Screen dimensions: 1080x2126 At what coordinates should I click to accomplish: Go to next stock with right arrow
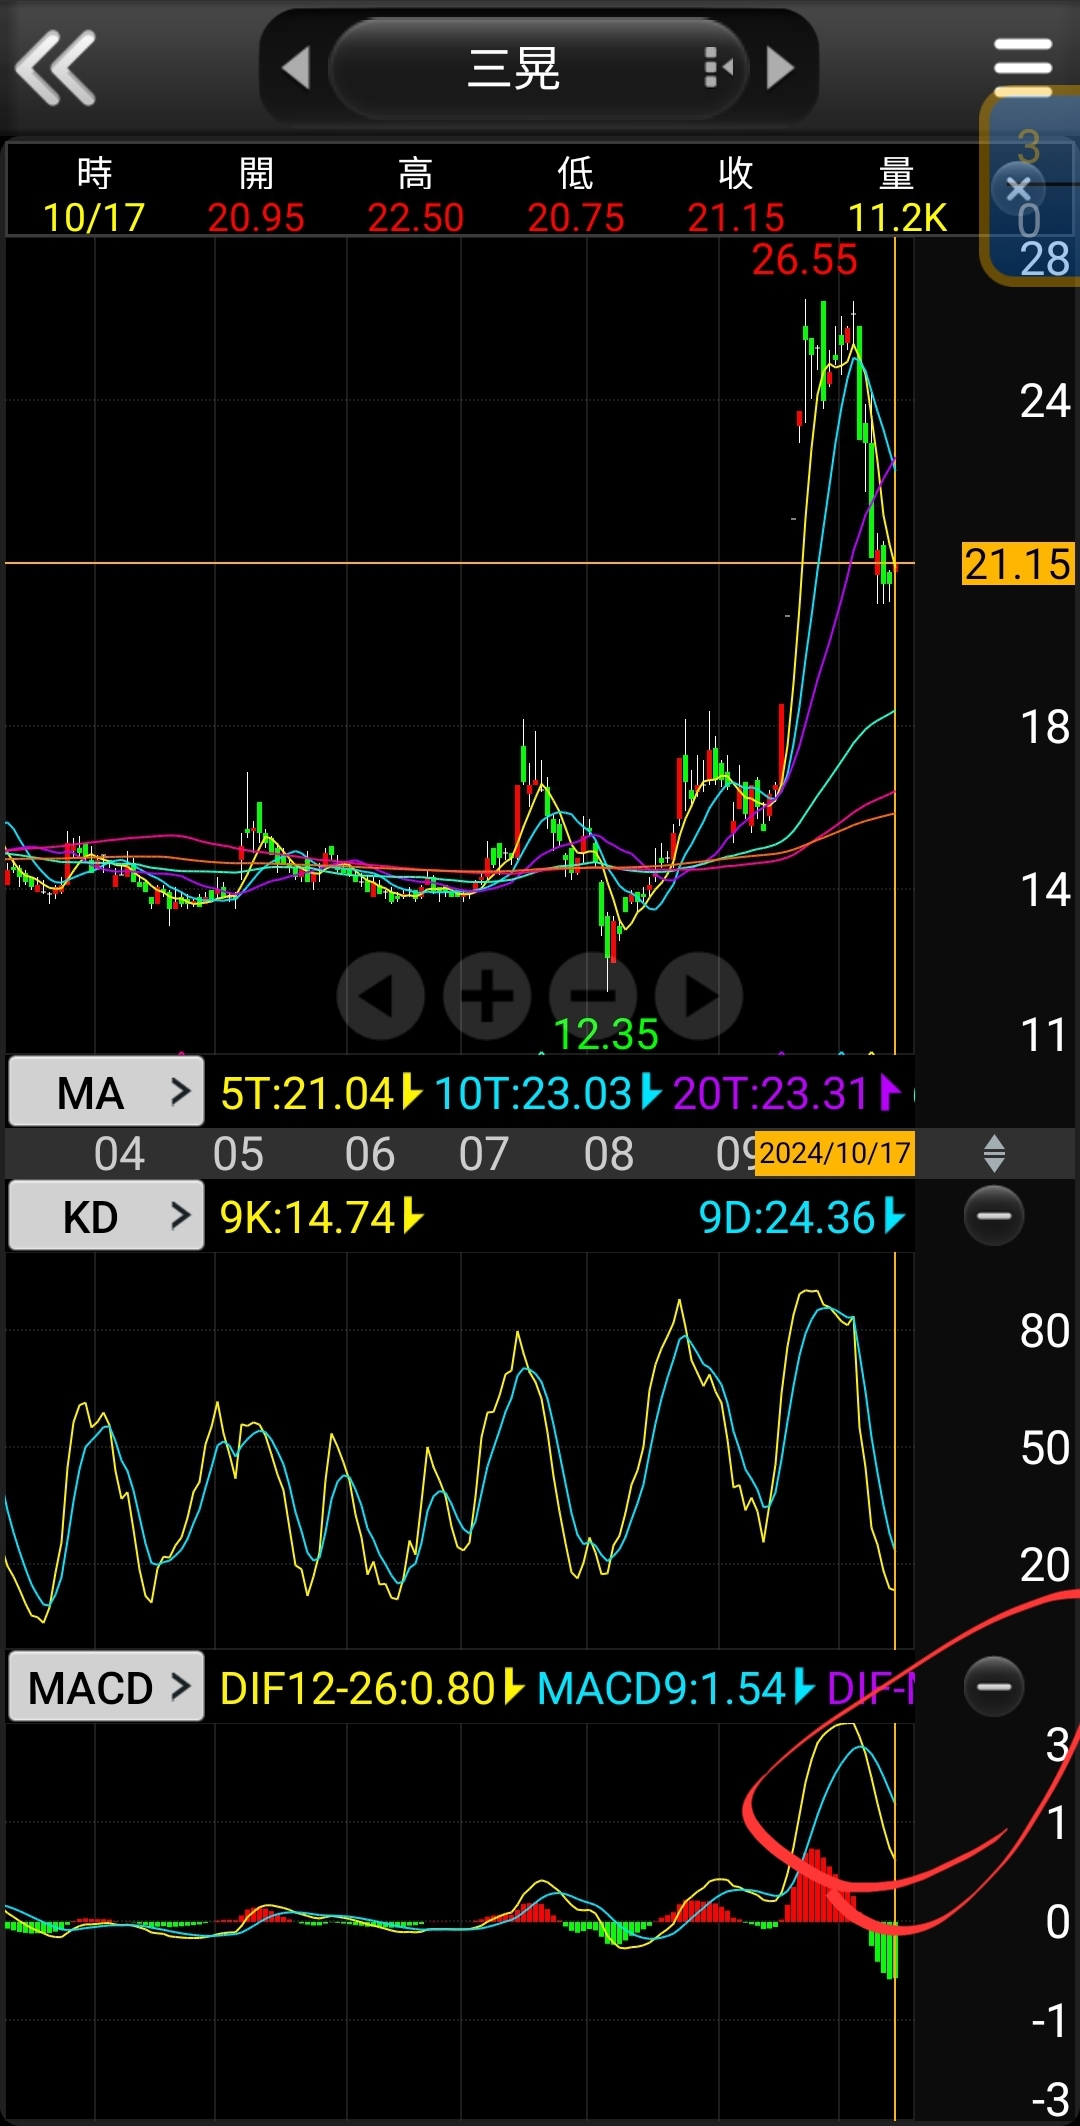pyautogui.click(x=780, y=68)
